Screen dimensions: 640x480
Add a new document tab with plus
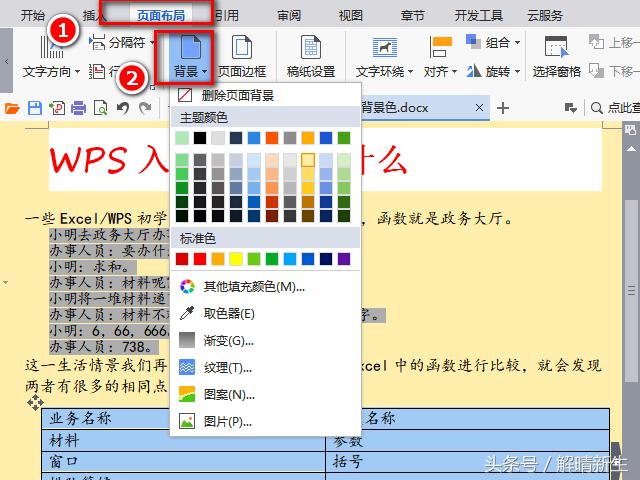pyautogui.click(x=503, y=108)
